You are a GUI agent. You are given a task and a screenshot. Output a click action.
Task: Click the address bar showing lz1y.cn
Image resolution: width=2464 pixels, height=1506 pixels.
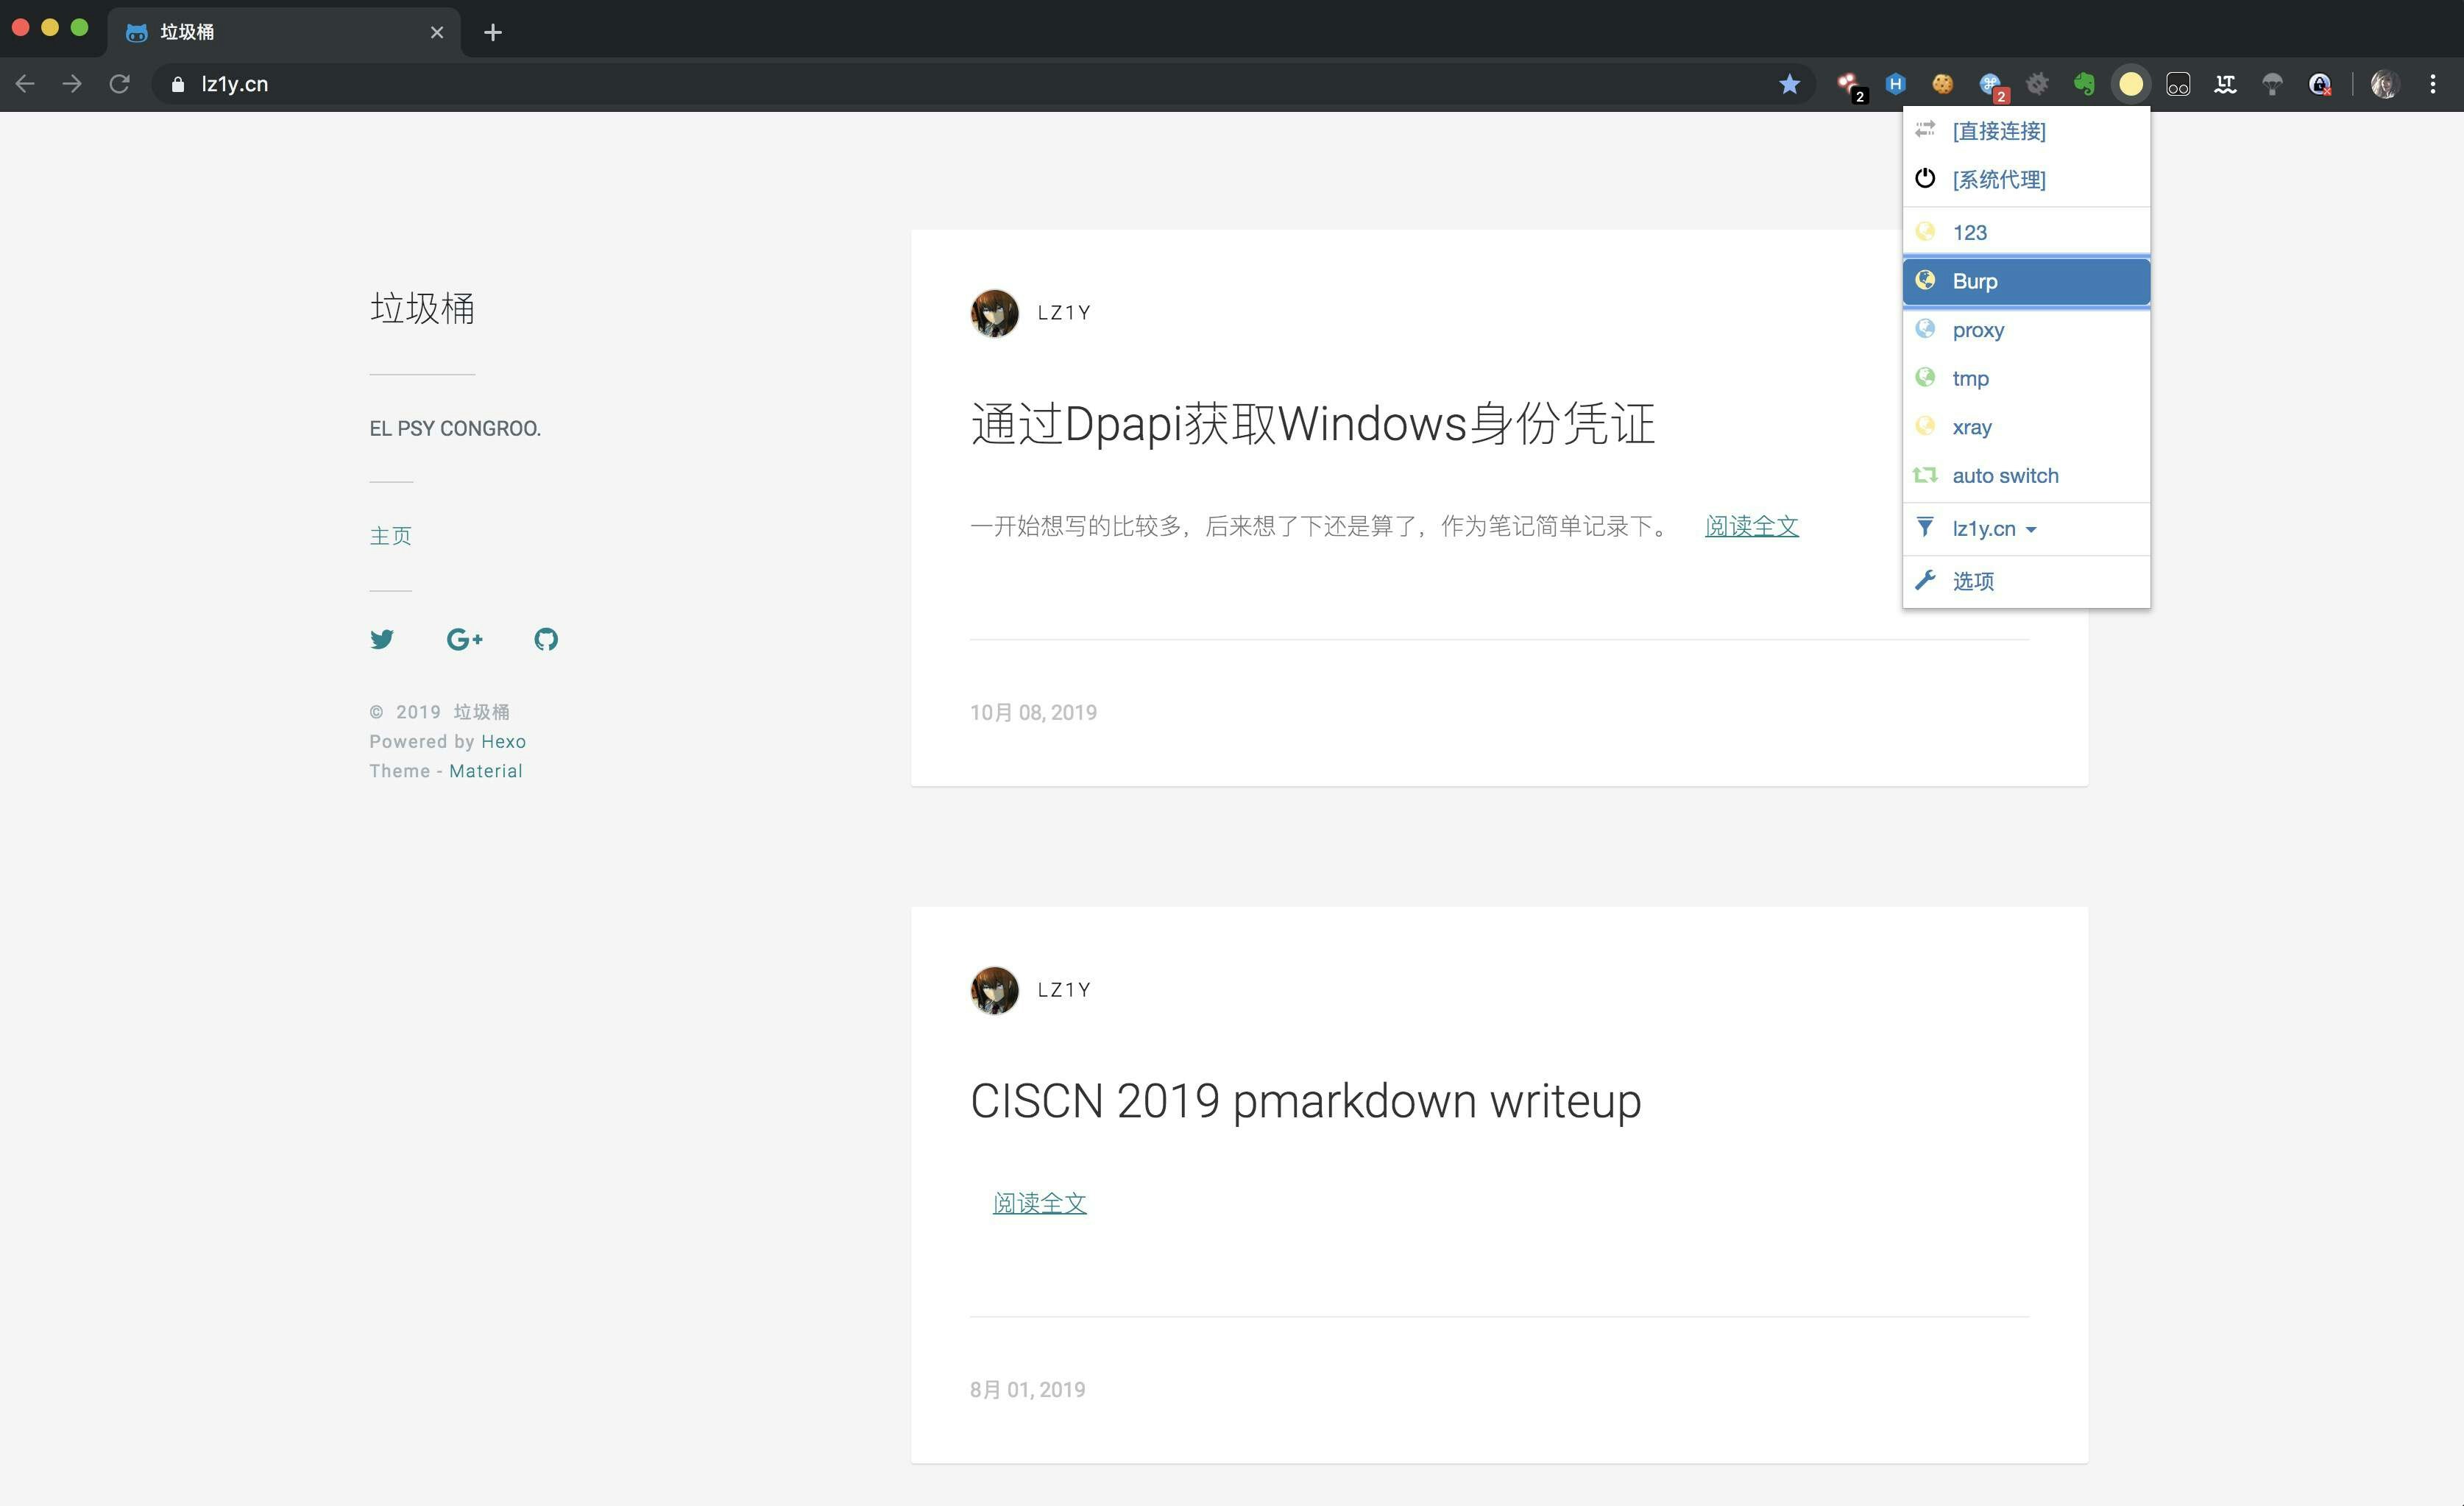pyautogui.click(x=900, y=84)
